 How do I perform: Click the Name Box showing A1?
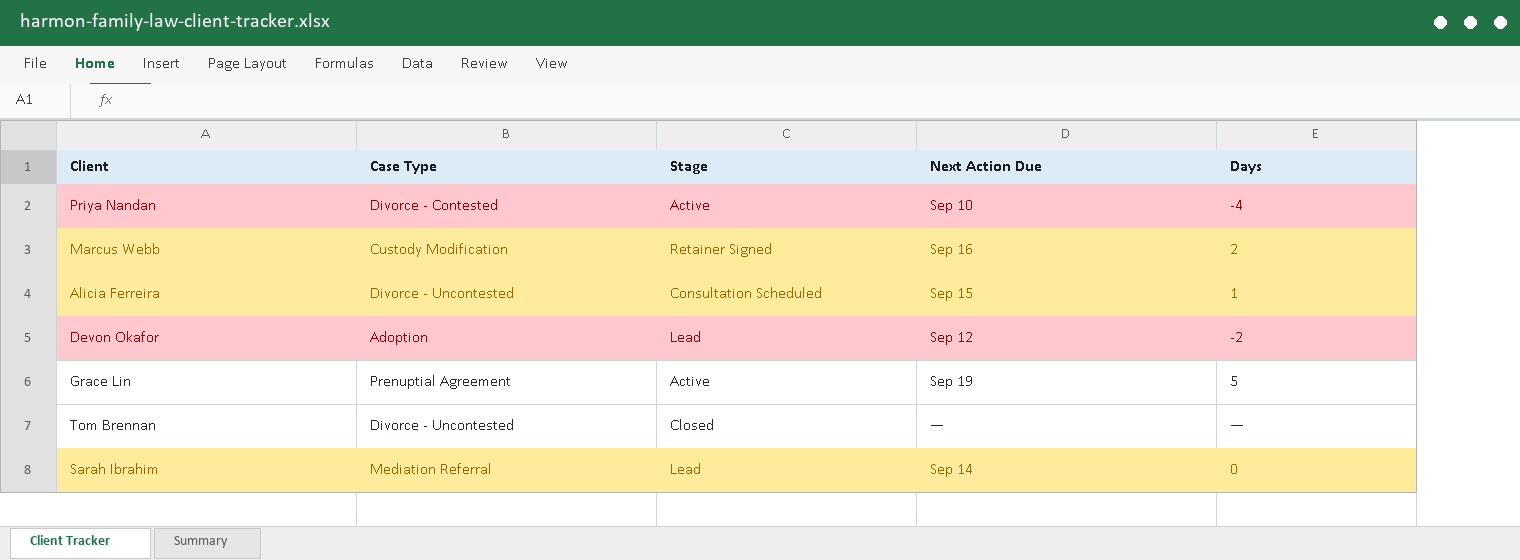[35, 100]
